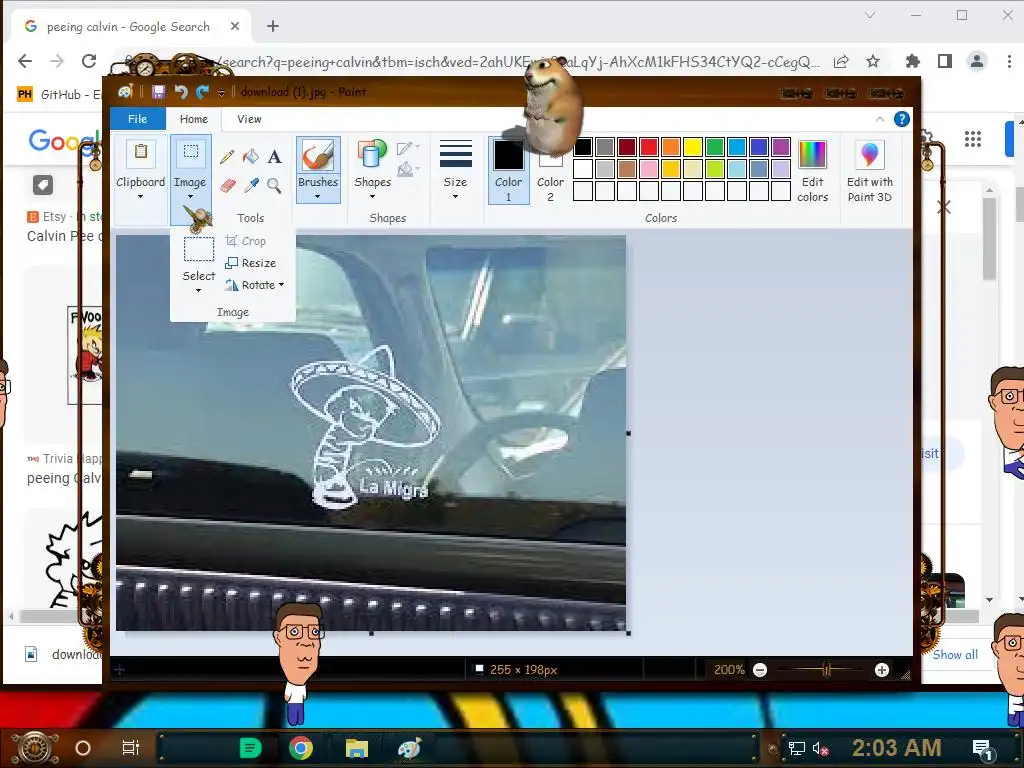Open a new Chrome tab
Screen dimensions: 1024x768
click(x=273, y=26)
